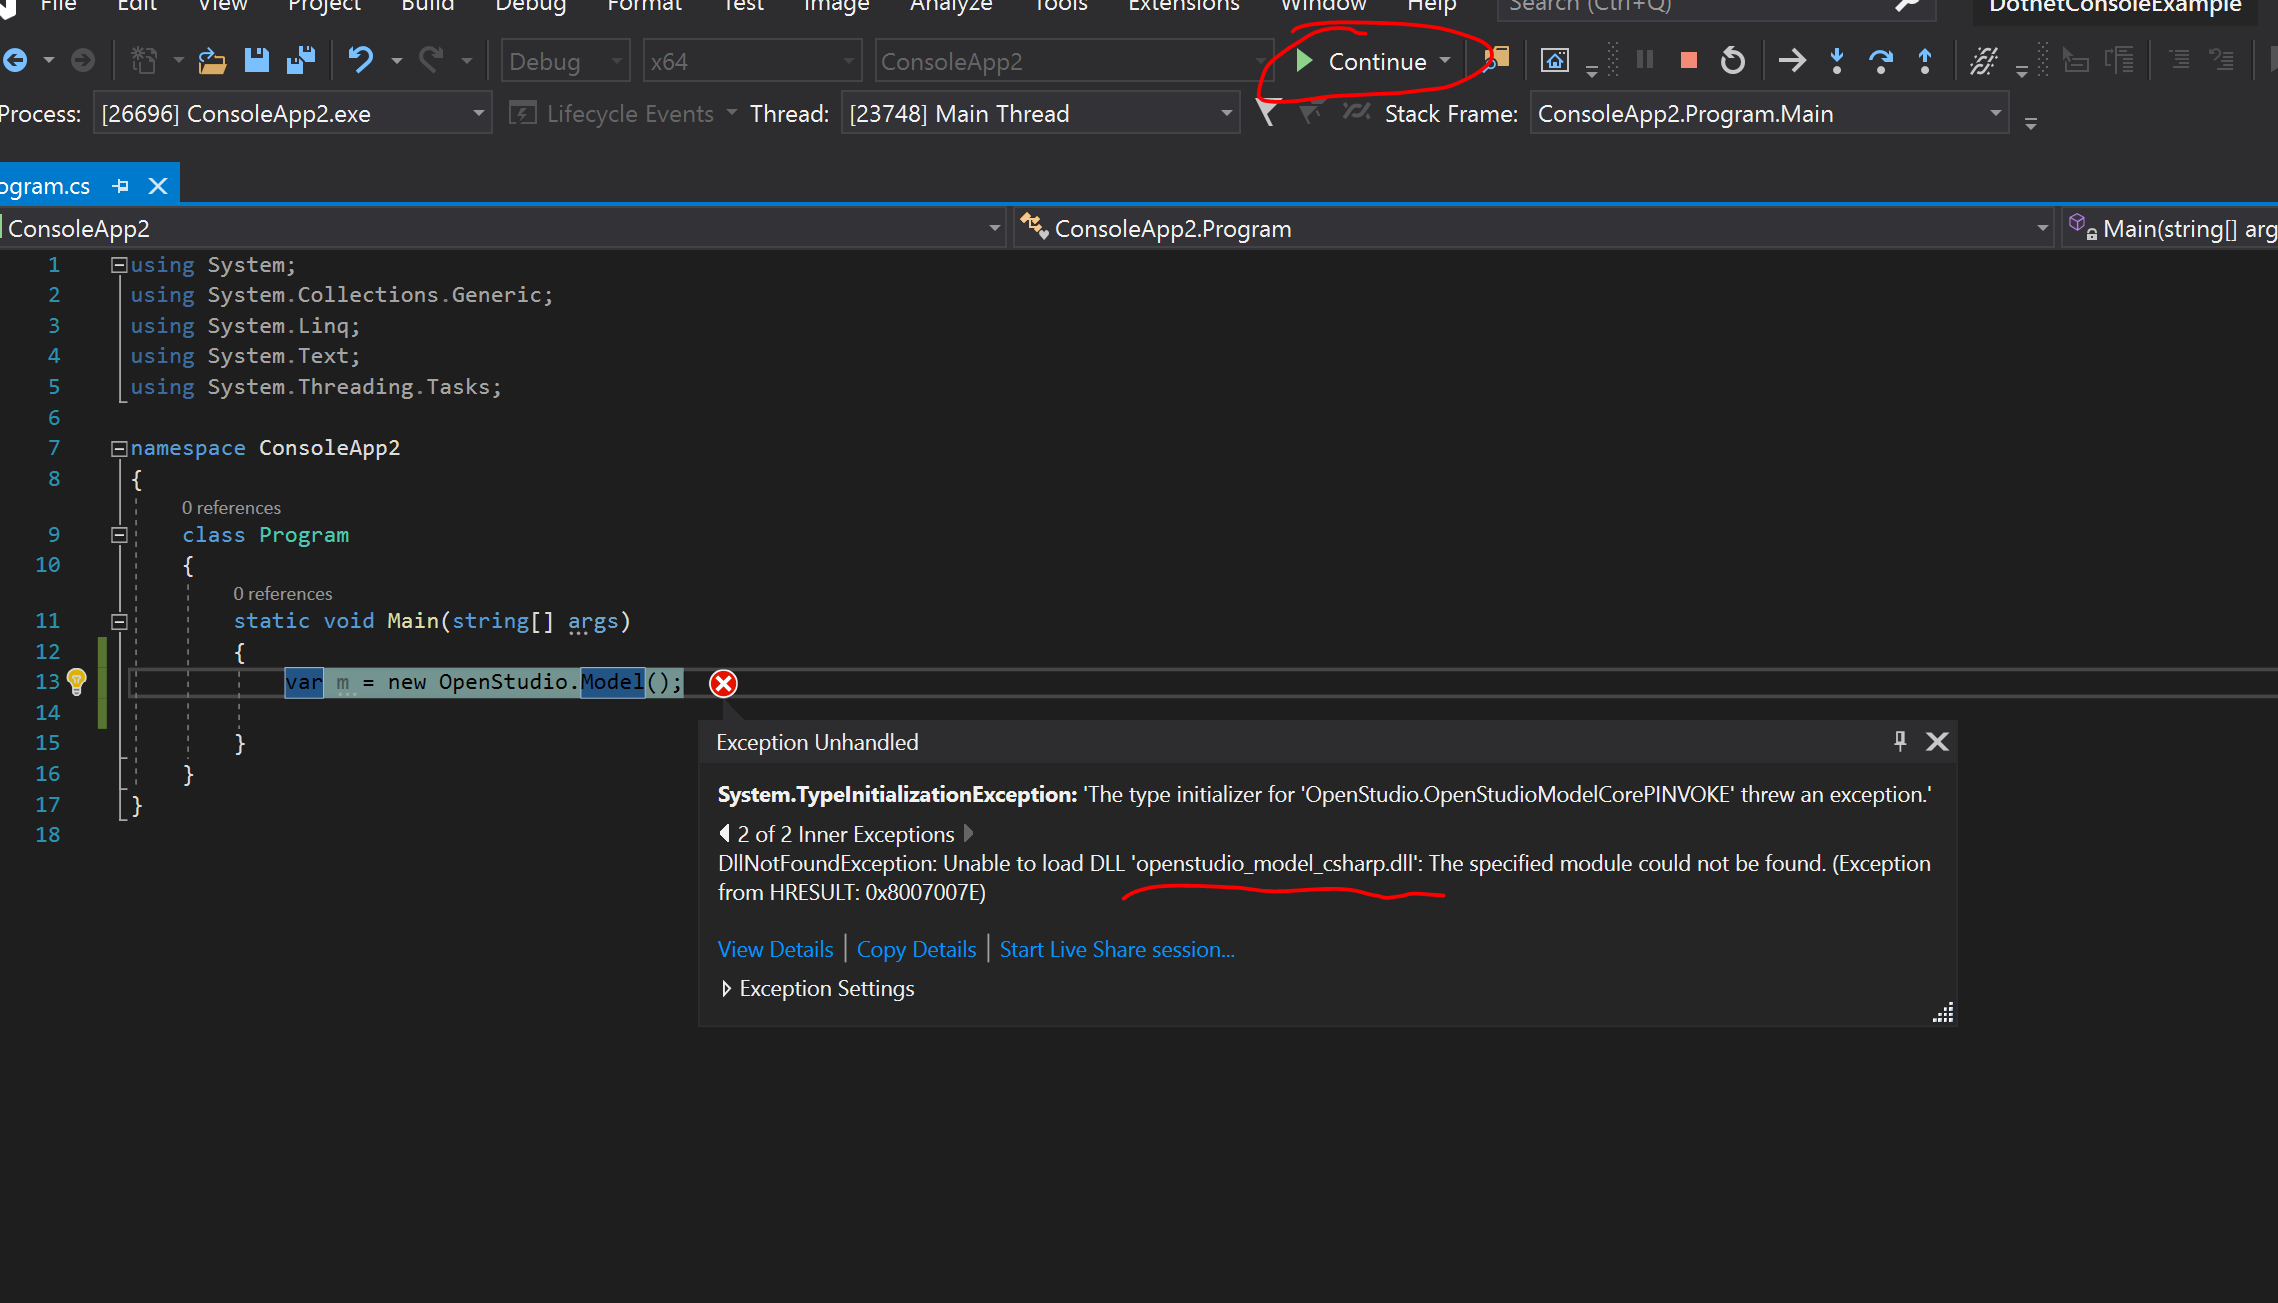The width and height of the screenshot is (2278, 1303).
Task: Restart the debug session icon
Action: coord(1733,60)
